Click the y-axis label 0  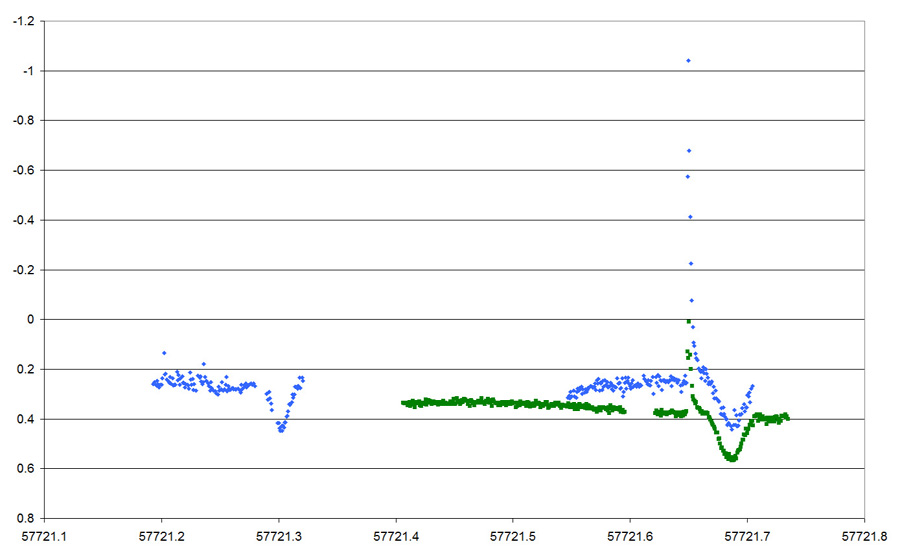31,320
